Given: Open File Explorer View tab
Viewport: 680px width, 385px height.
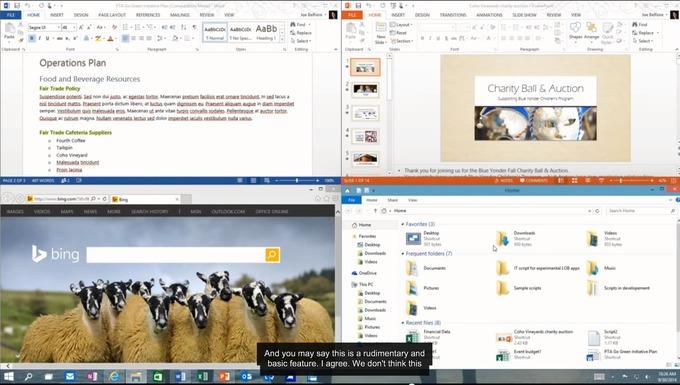Looking at the screenshot, I should pyautogui.click(x=412, y=200).
